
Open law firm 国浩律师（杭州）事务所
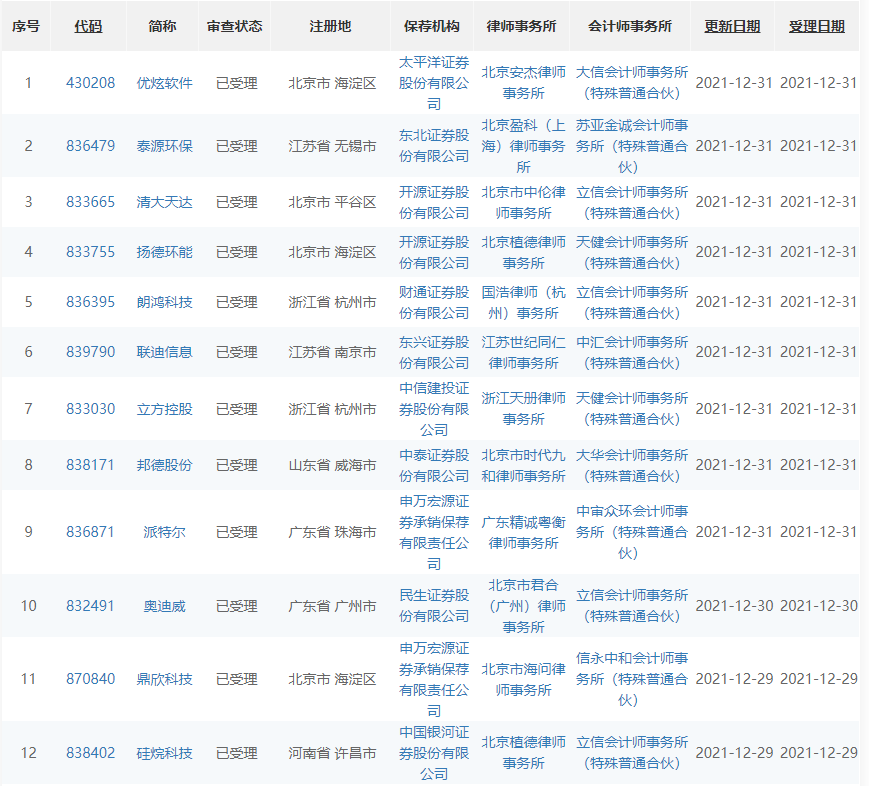(523, 302)
